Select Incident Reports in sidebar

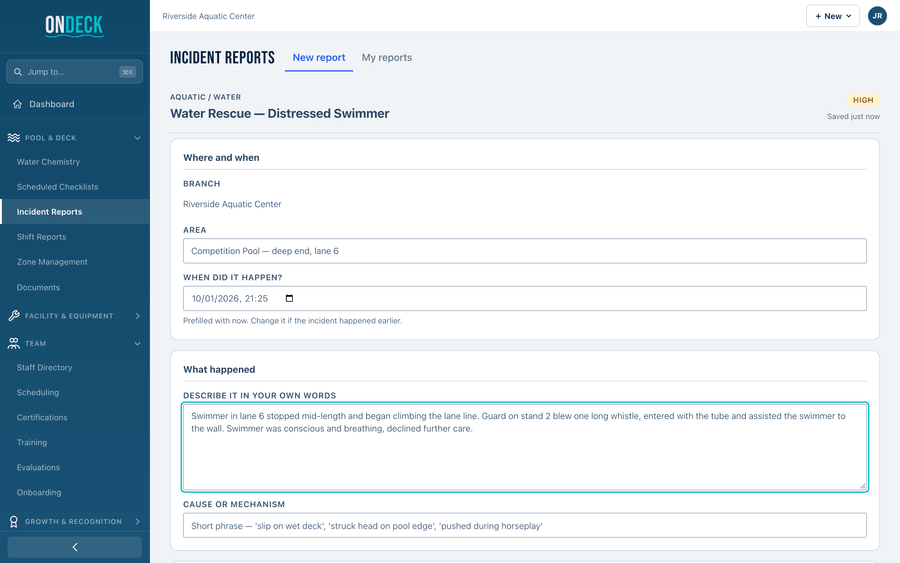[75, 212]
